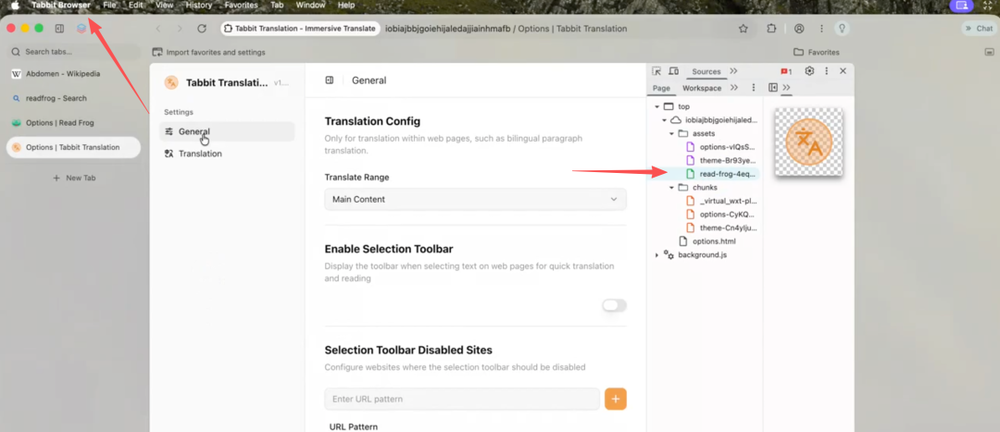
Task: Bookmark page with the star icon
Action: coord(743,29)
